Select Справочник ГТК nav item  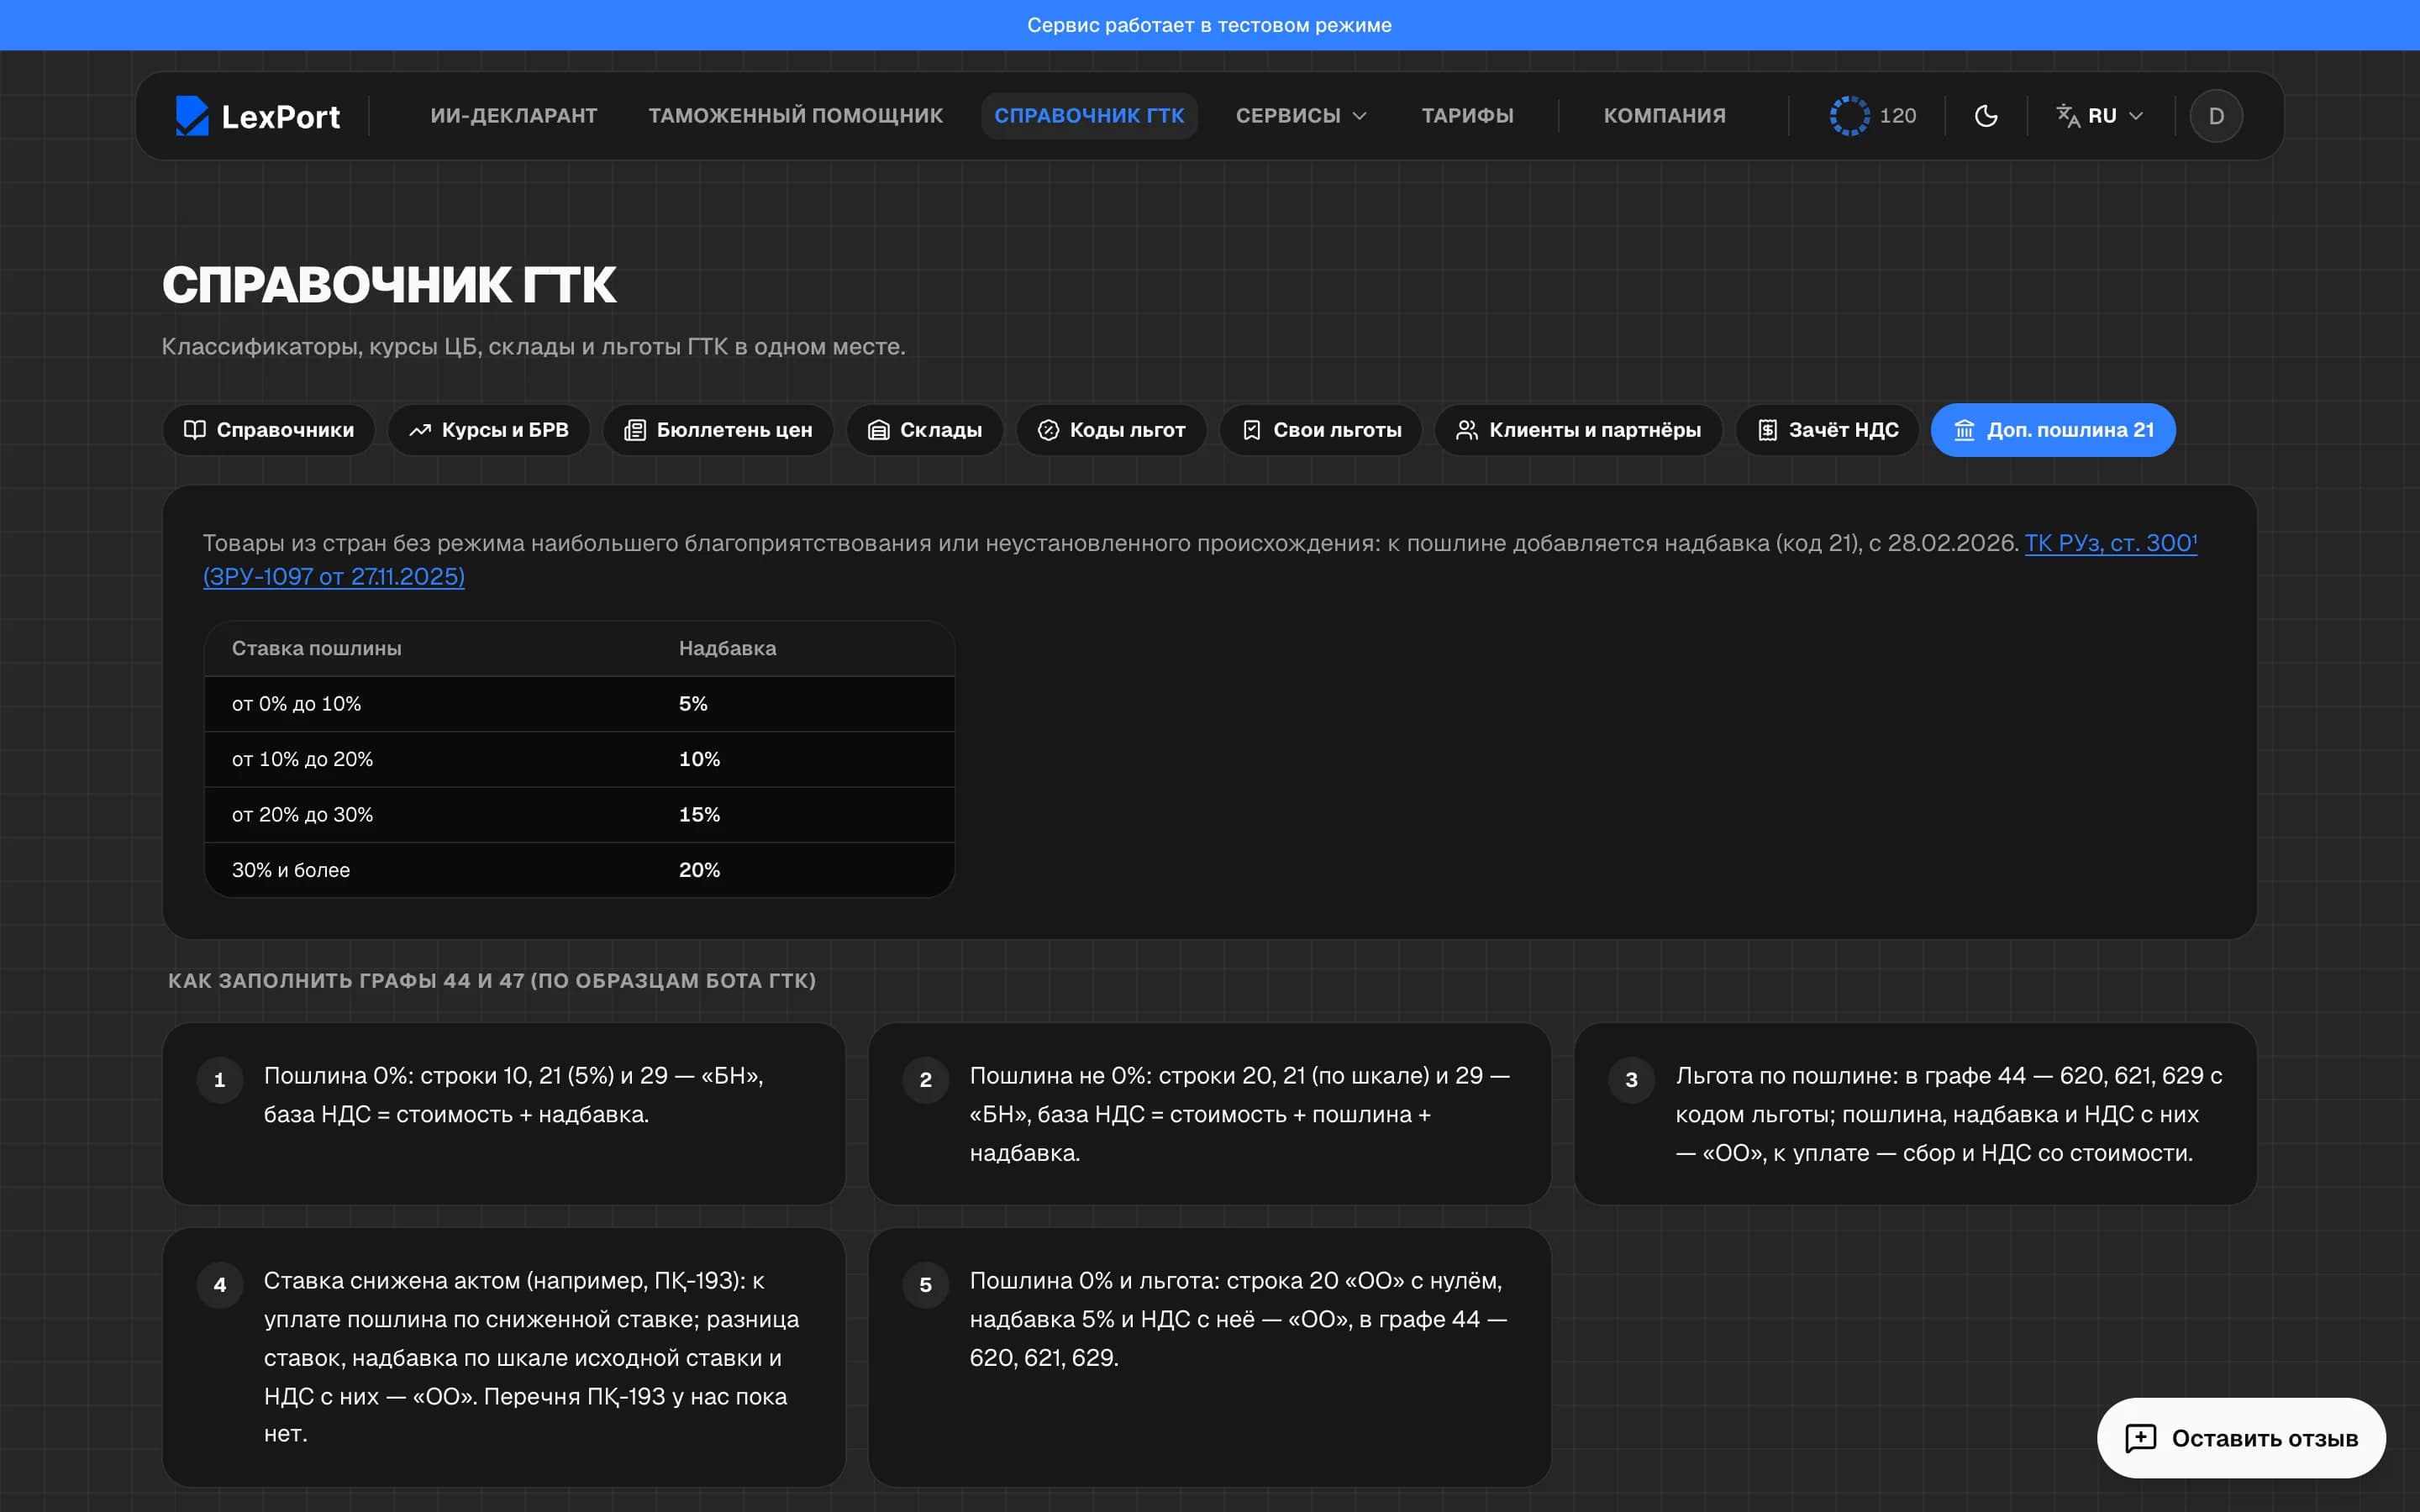1089,116
